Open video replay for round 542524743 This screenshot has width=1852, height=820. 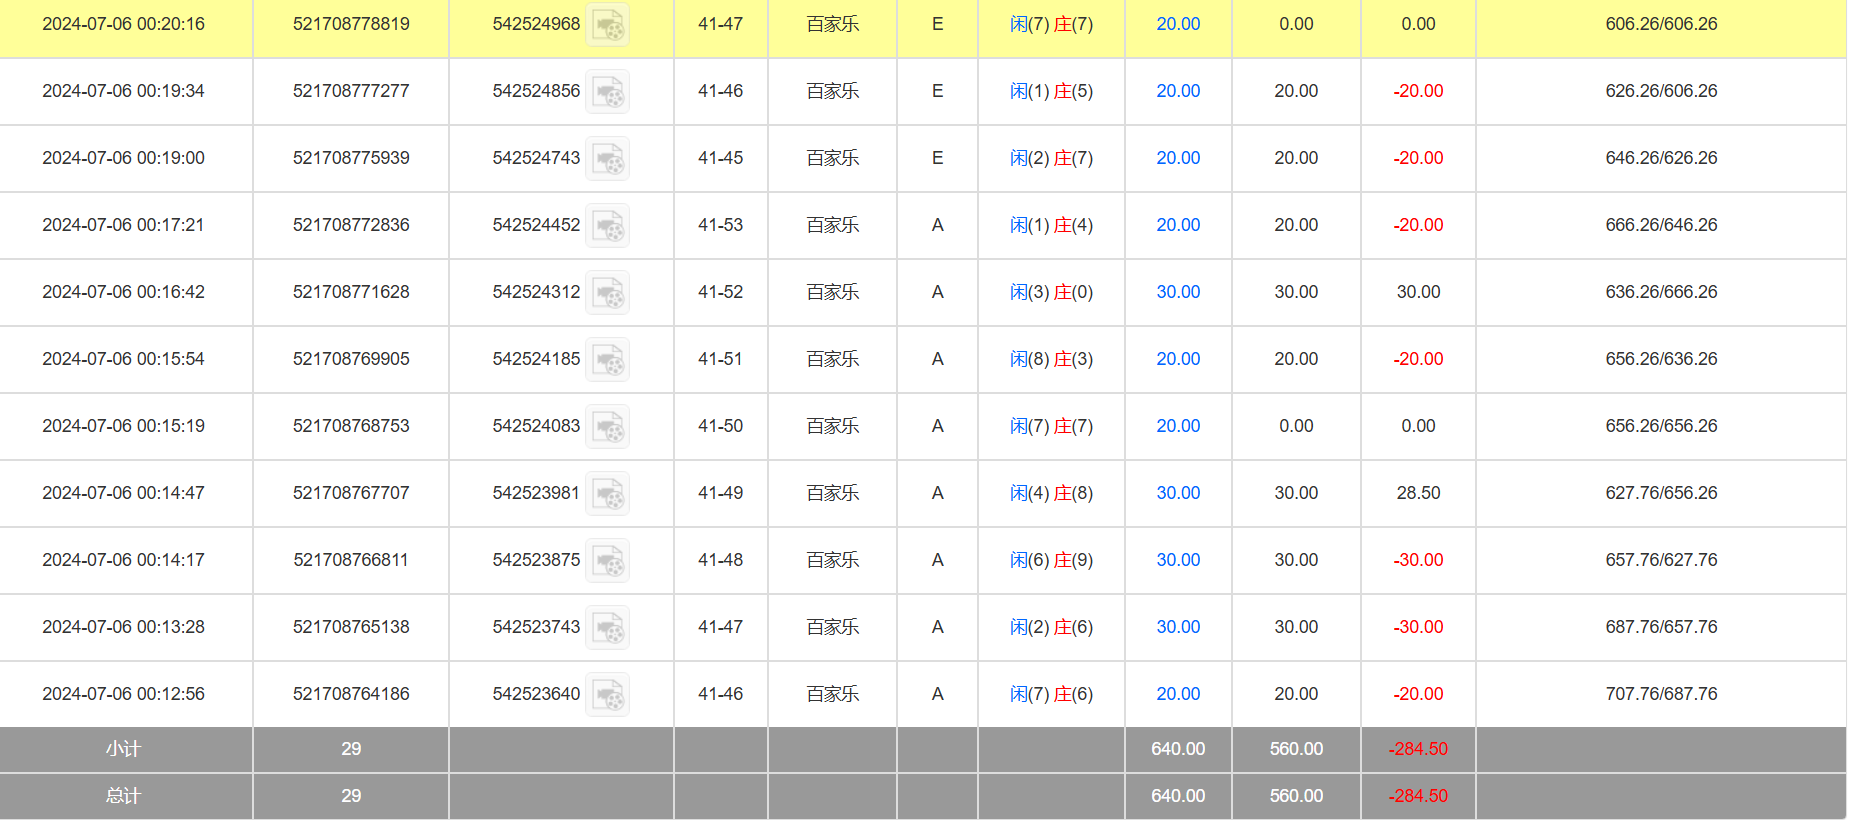[607, 159]
